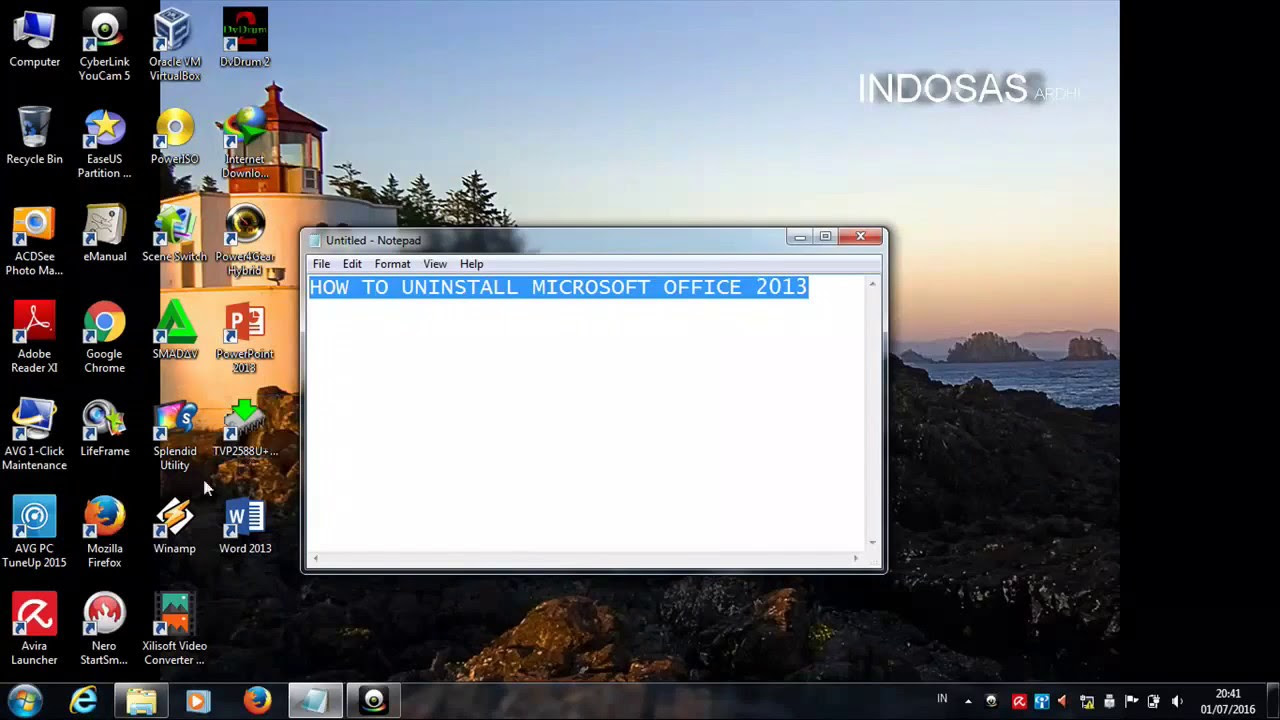
Task: Select AVG PC TuneUp 2015 desktop icon
Action: click(34, 532)
